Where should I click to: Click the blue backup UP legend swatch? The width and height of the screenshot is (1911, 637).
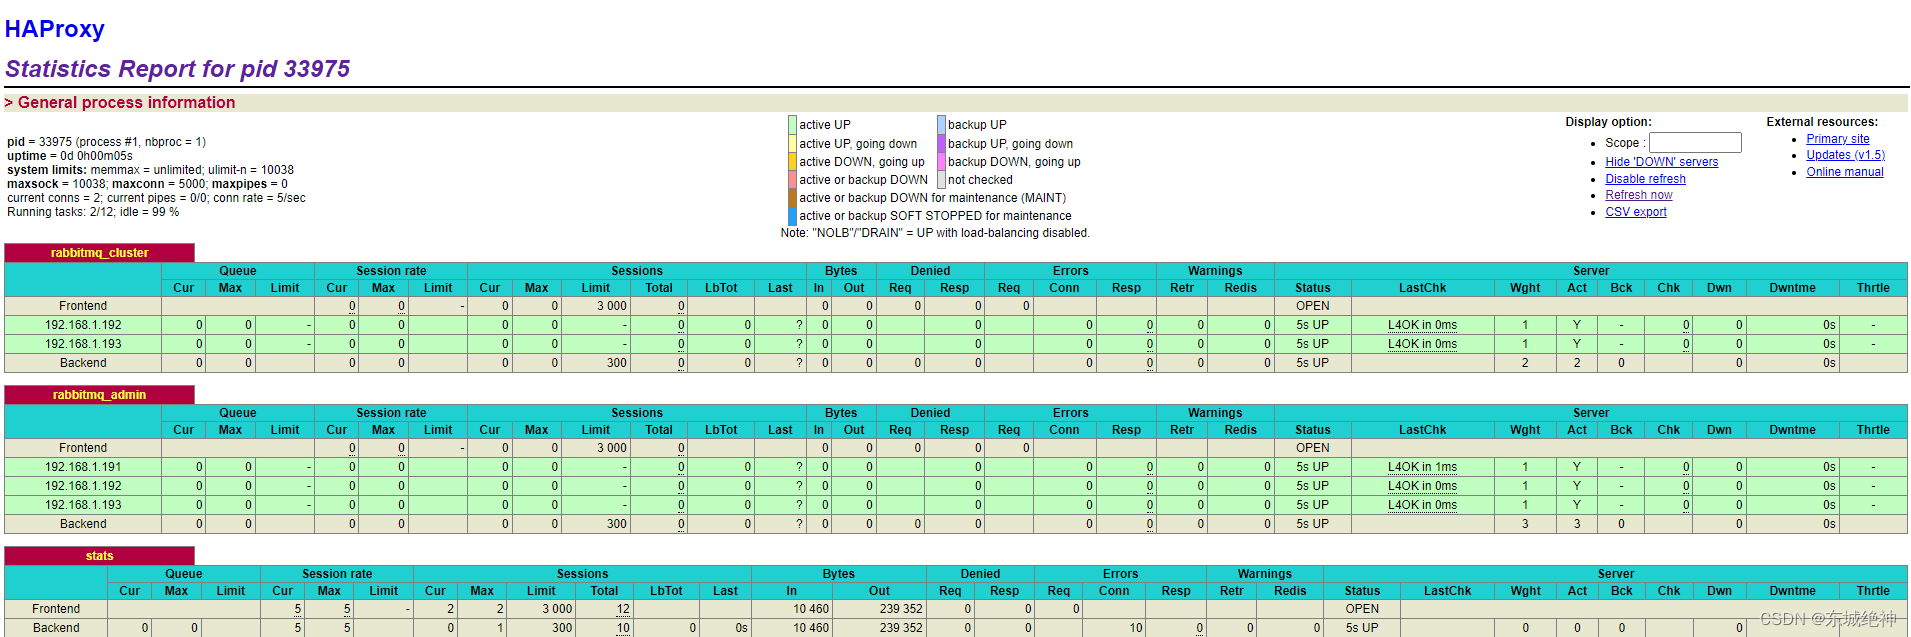(x=941, y=125)
